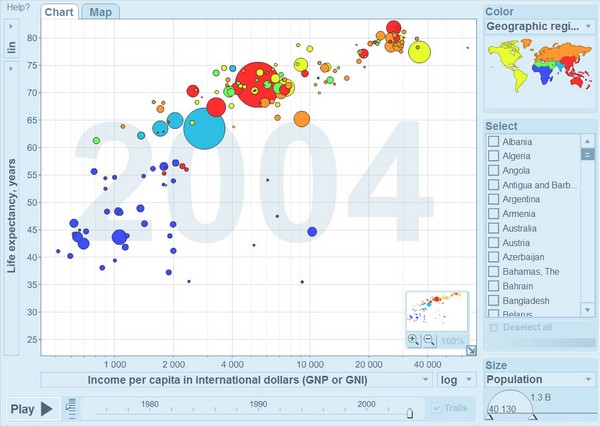The height and width of the screenshot is (426, 600).
Task: Open the y-axis lin scale selector
Action: pyautogui.click(x=11, y=39)
